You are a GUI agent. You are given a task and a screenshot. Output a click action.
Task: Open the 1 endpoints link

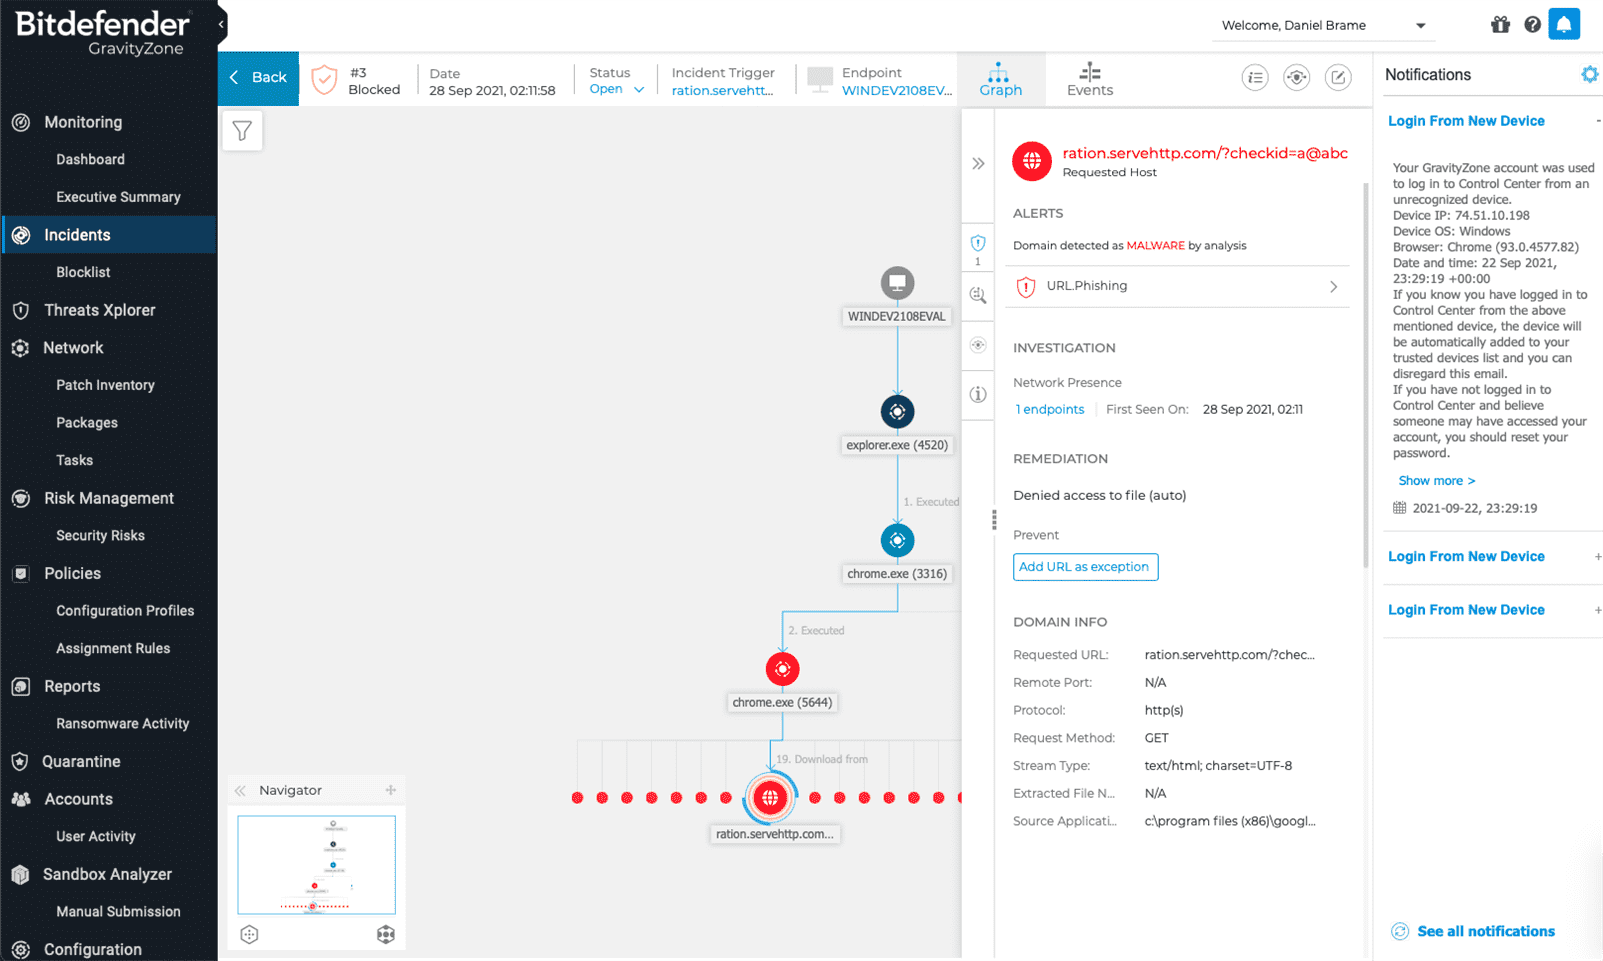[1050, 409]
